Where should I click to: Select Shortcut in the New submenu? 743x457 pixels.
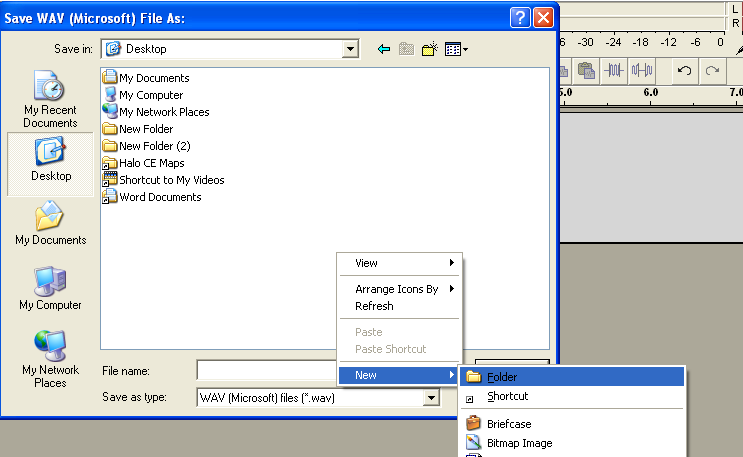click(507, 396)
